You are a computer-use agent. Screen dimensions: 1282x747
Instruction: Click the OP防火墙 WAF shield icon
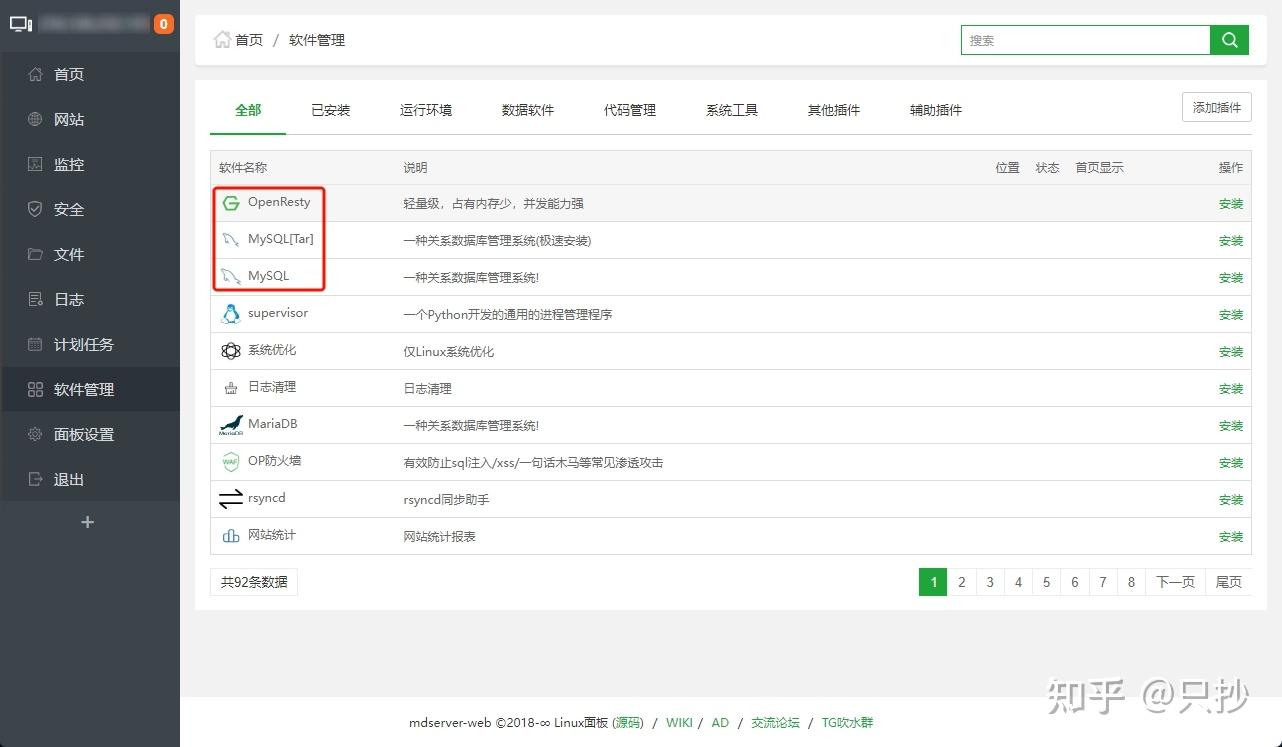pos(230,461)
